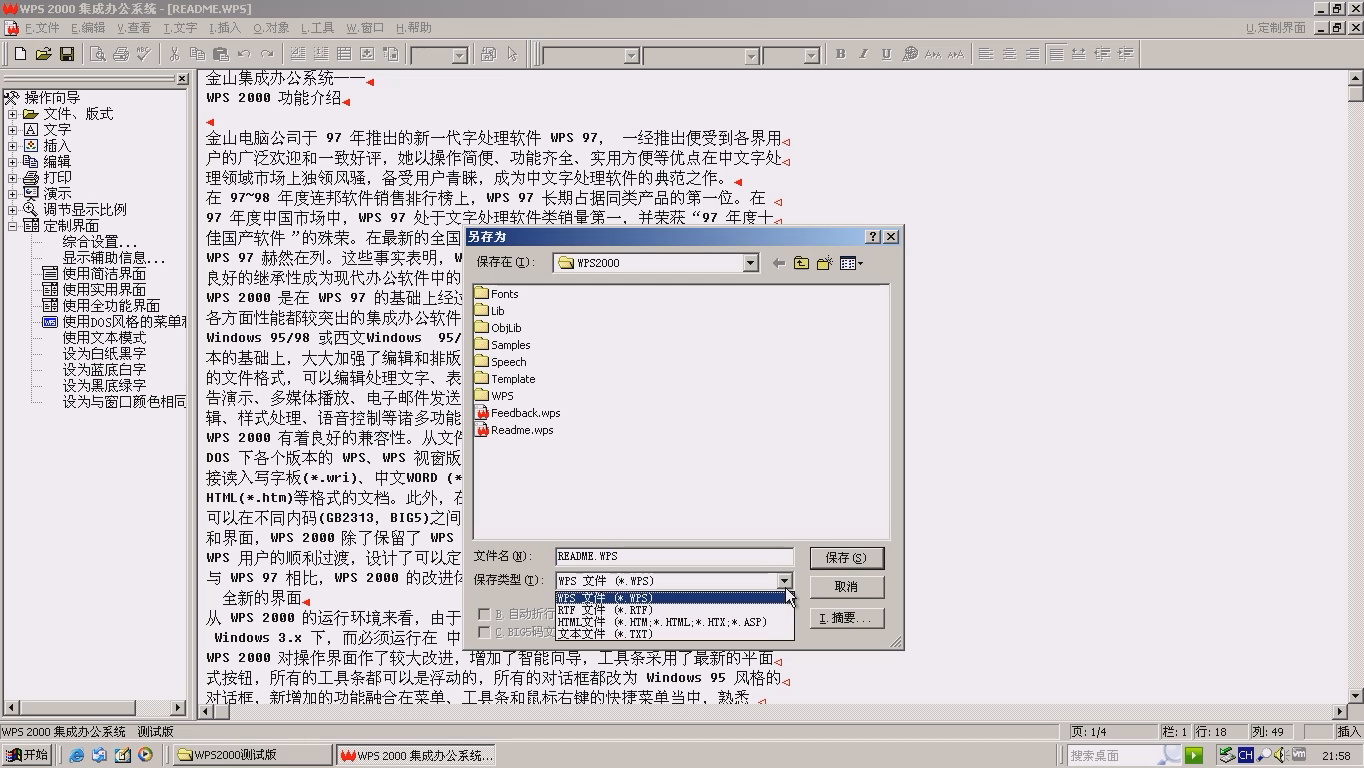Screen dimensions: 1364x768
Task: Click the help question mark in the dialog title
Action: (x=872, y=237)
